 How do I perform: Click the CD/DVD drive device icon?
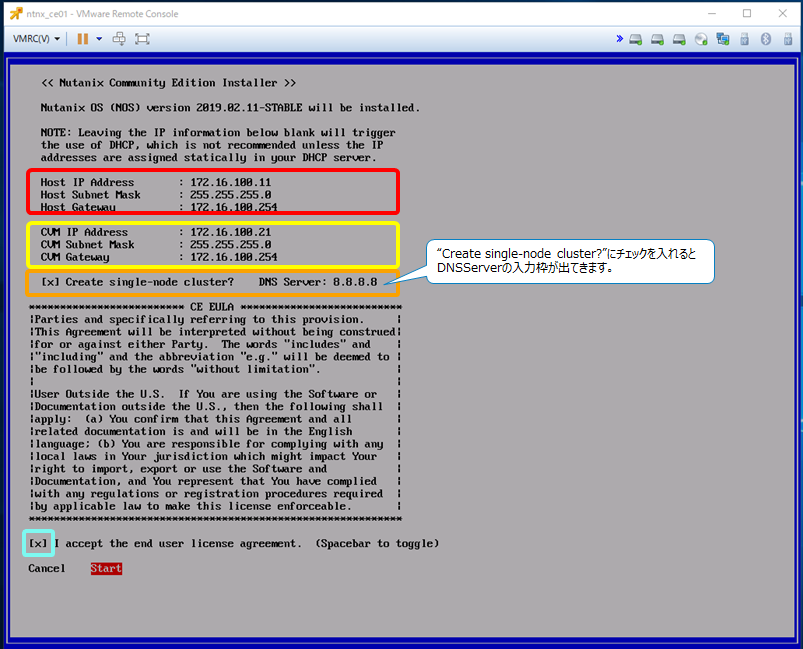(x=701, y=39)
